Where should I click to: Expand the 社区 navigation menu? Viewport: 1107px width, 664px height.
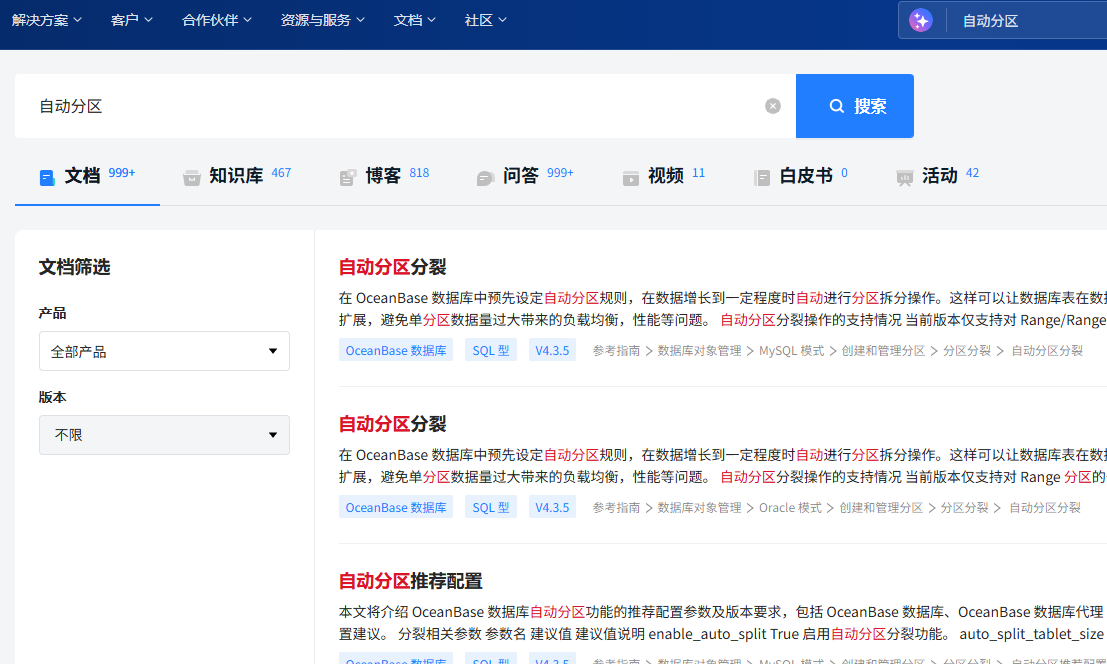point(485,20)
